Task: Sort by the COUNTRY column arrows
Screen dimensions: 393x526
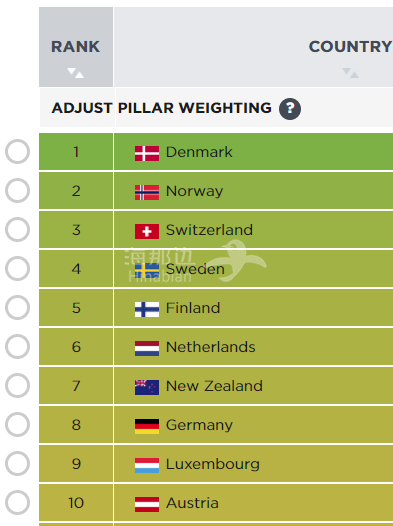Action: 350,73
